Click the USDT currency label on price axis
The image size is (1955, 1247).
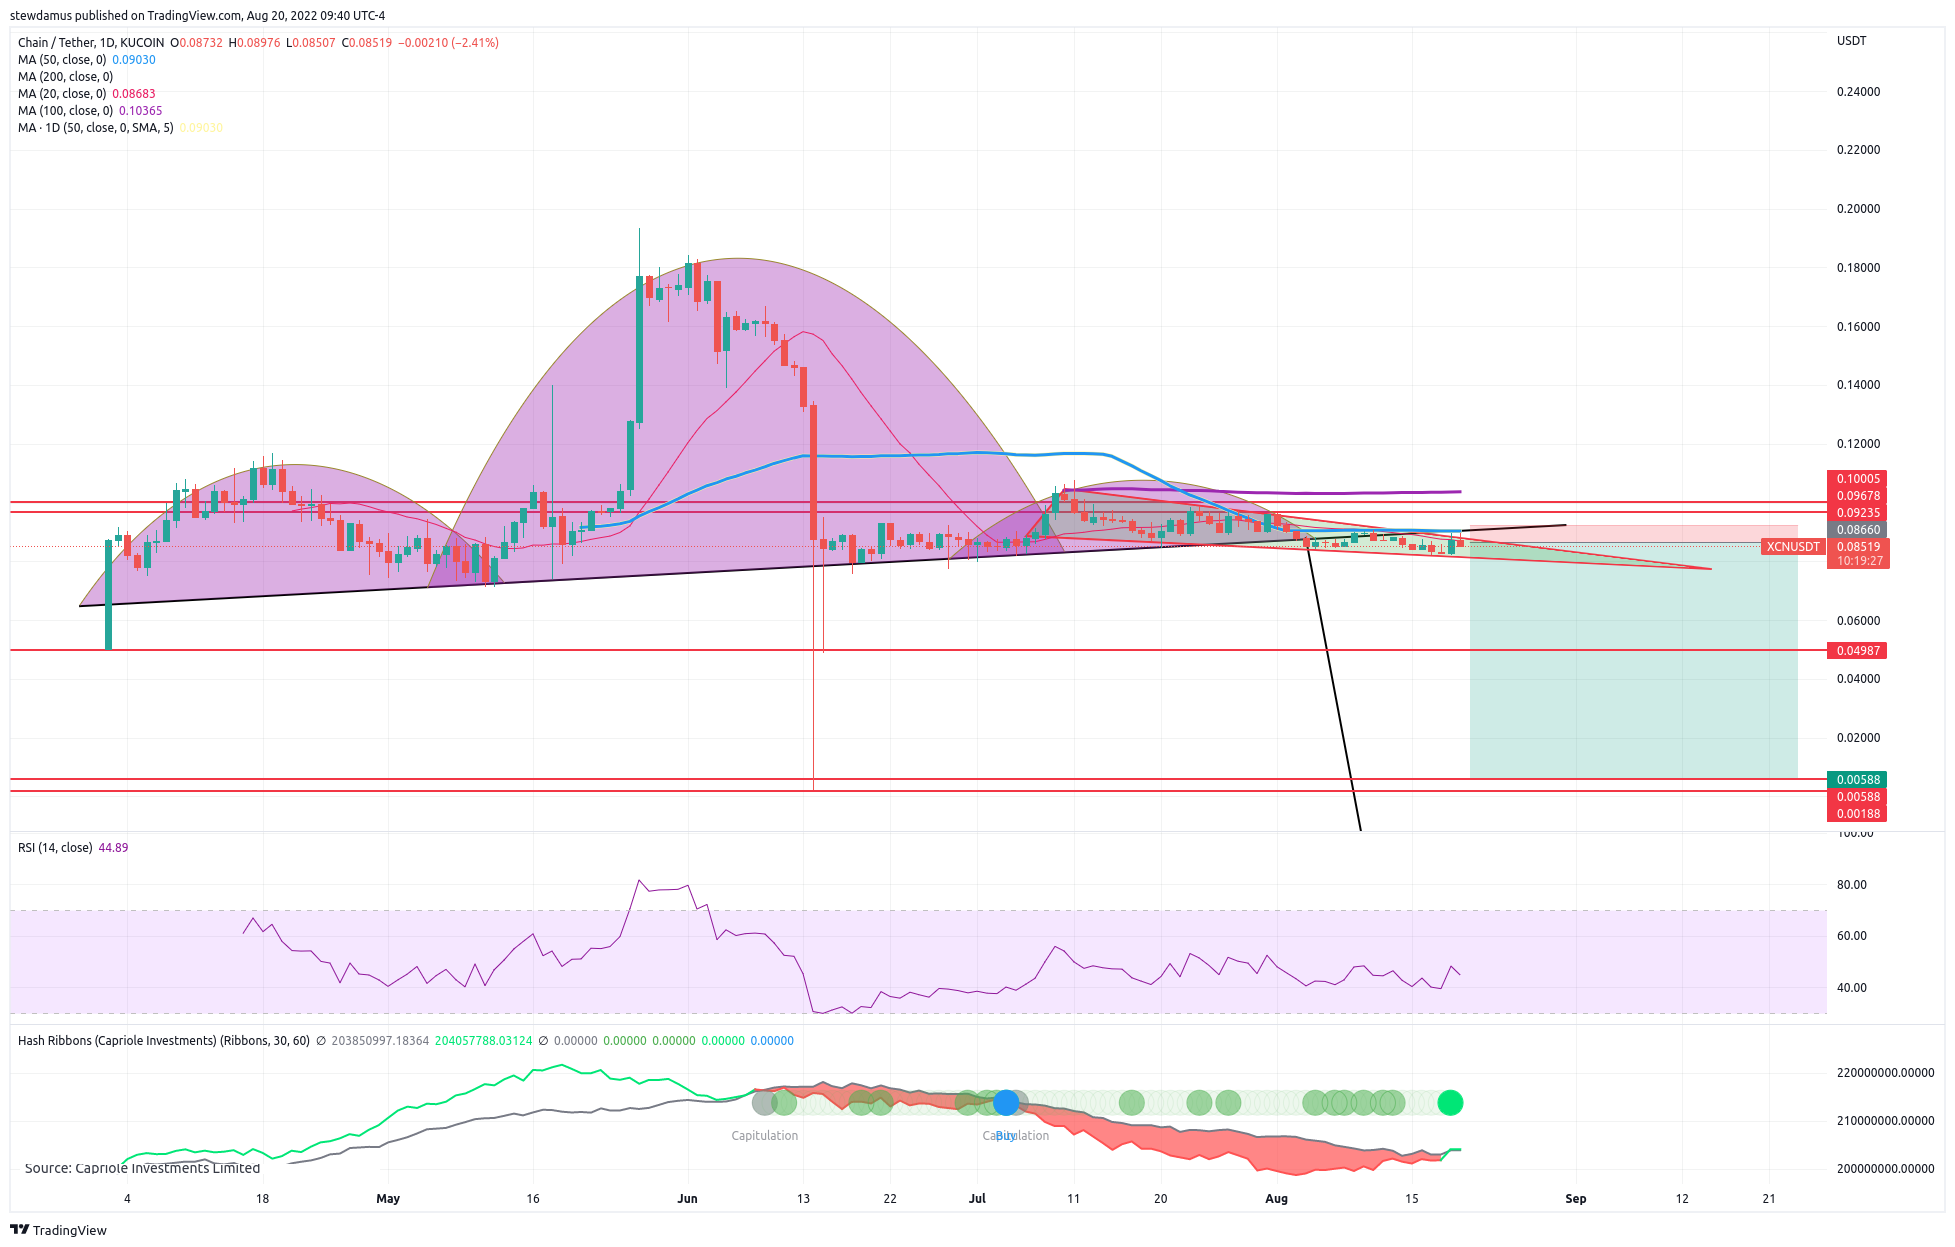coord(1851,41)
